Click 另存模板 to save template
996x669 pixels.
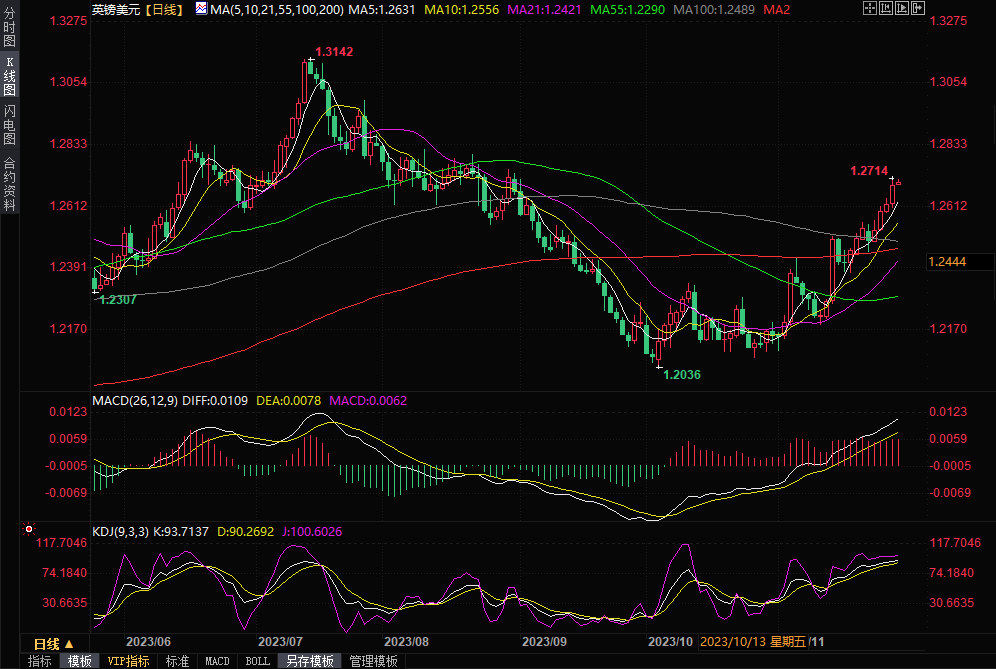[x=309, y=661]
